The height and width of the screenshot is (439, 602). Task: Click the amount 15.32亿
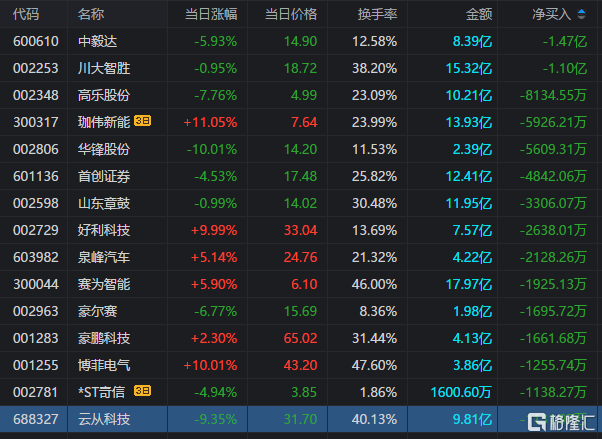[x=469, y=68]
